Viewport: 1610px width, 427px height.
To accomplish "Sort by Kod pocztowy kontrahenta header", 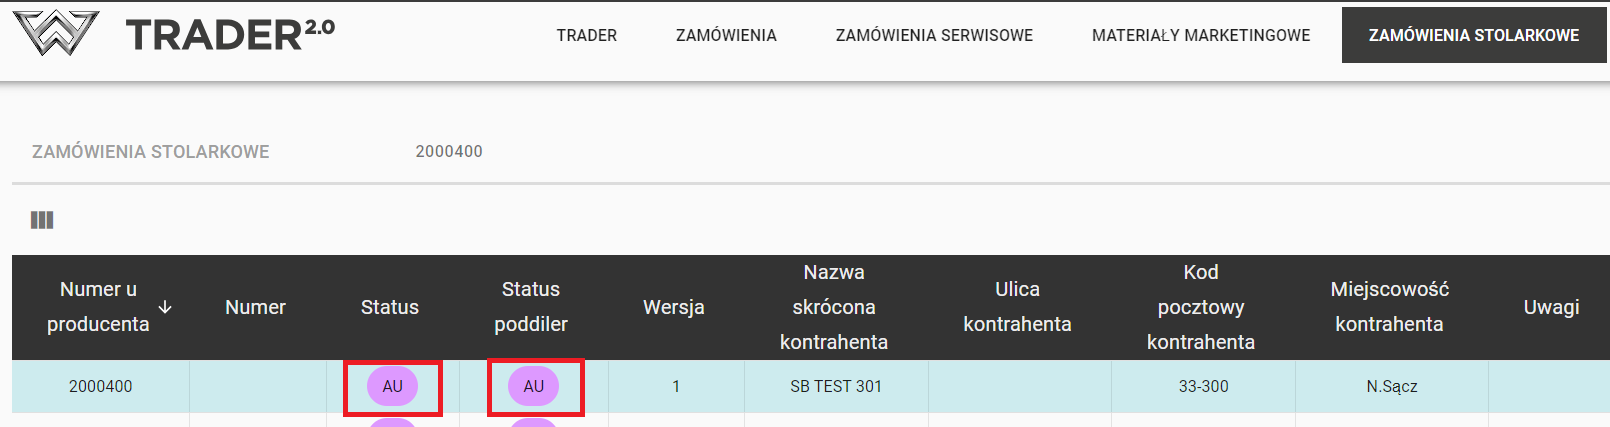I will (1200, 307).
